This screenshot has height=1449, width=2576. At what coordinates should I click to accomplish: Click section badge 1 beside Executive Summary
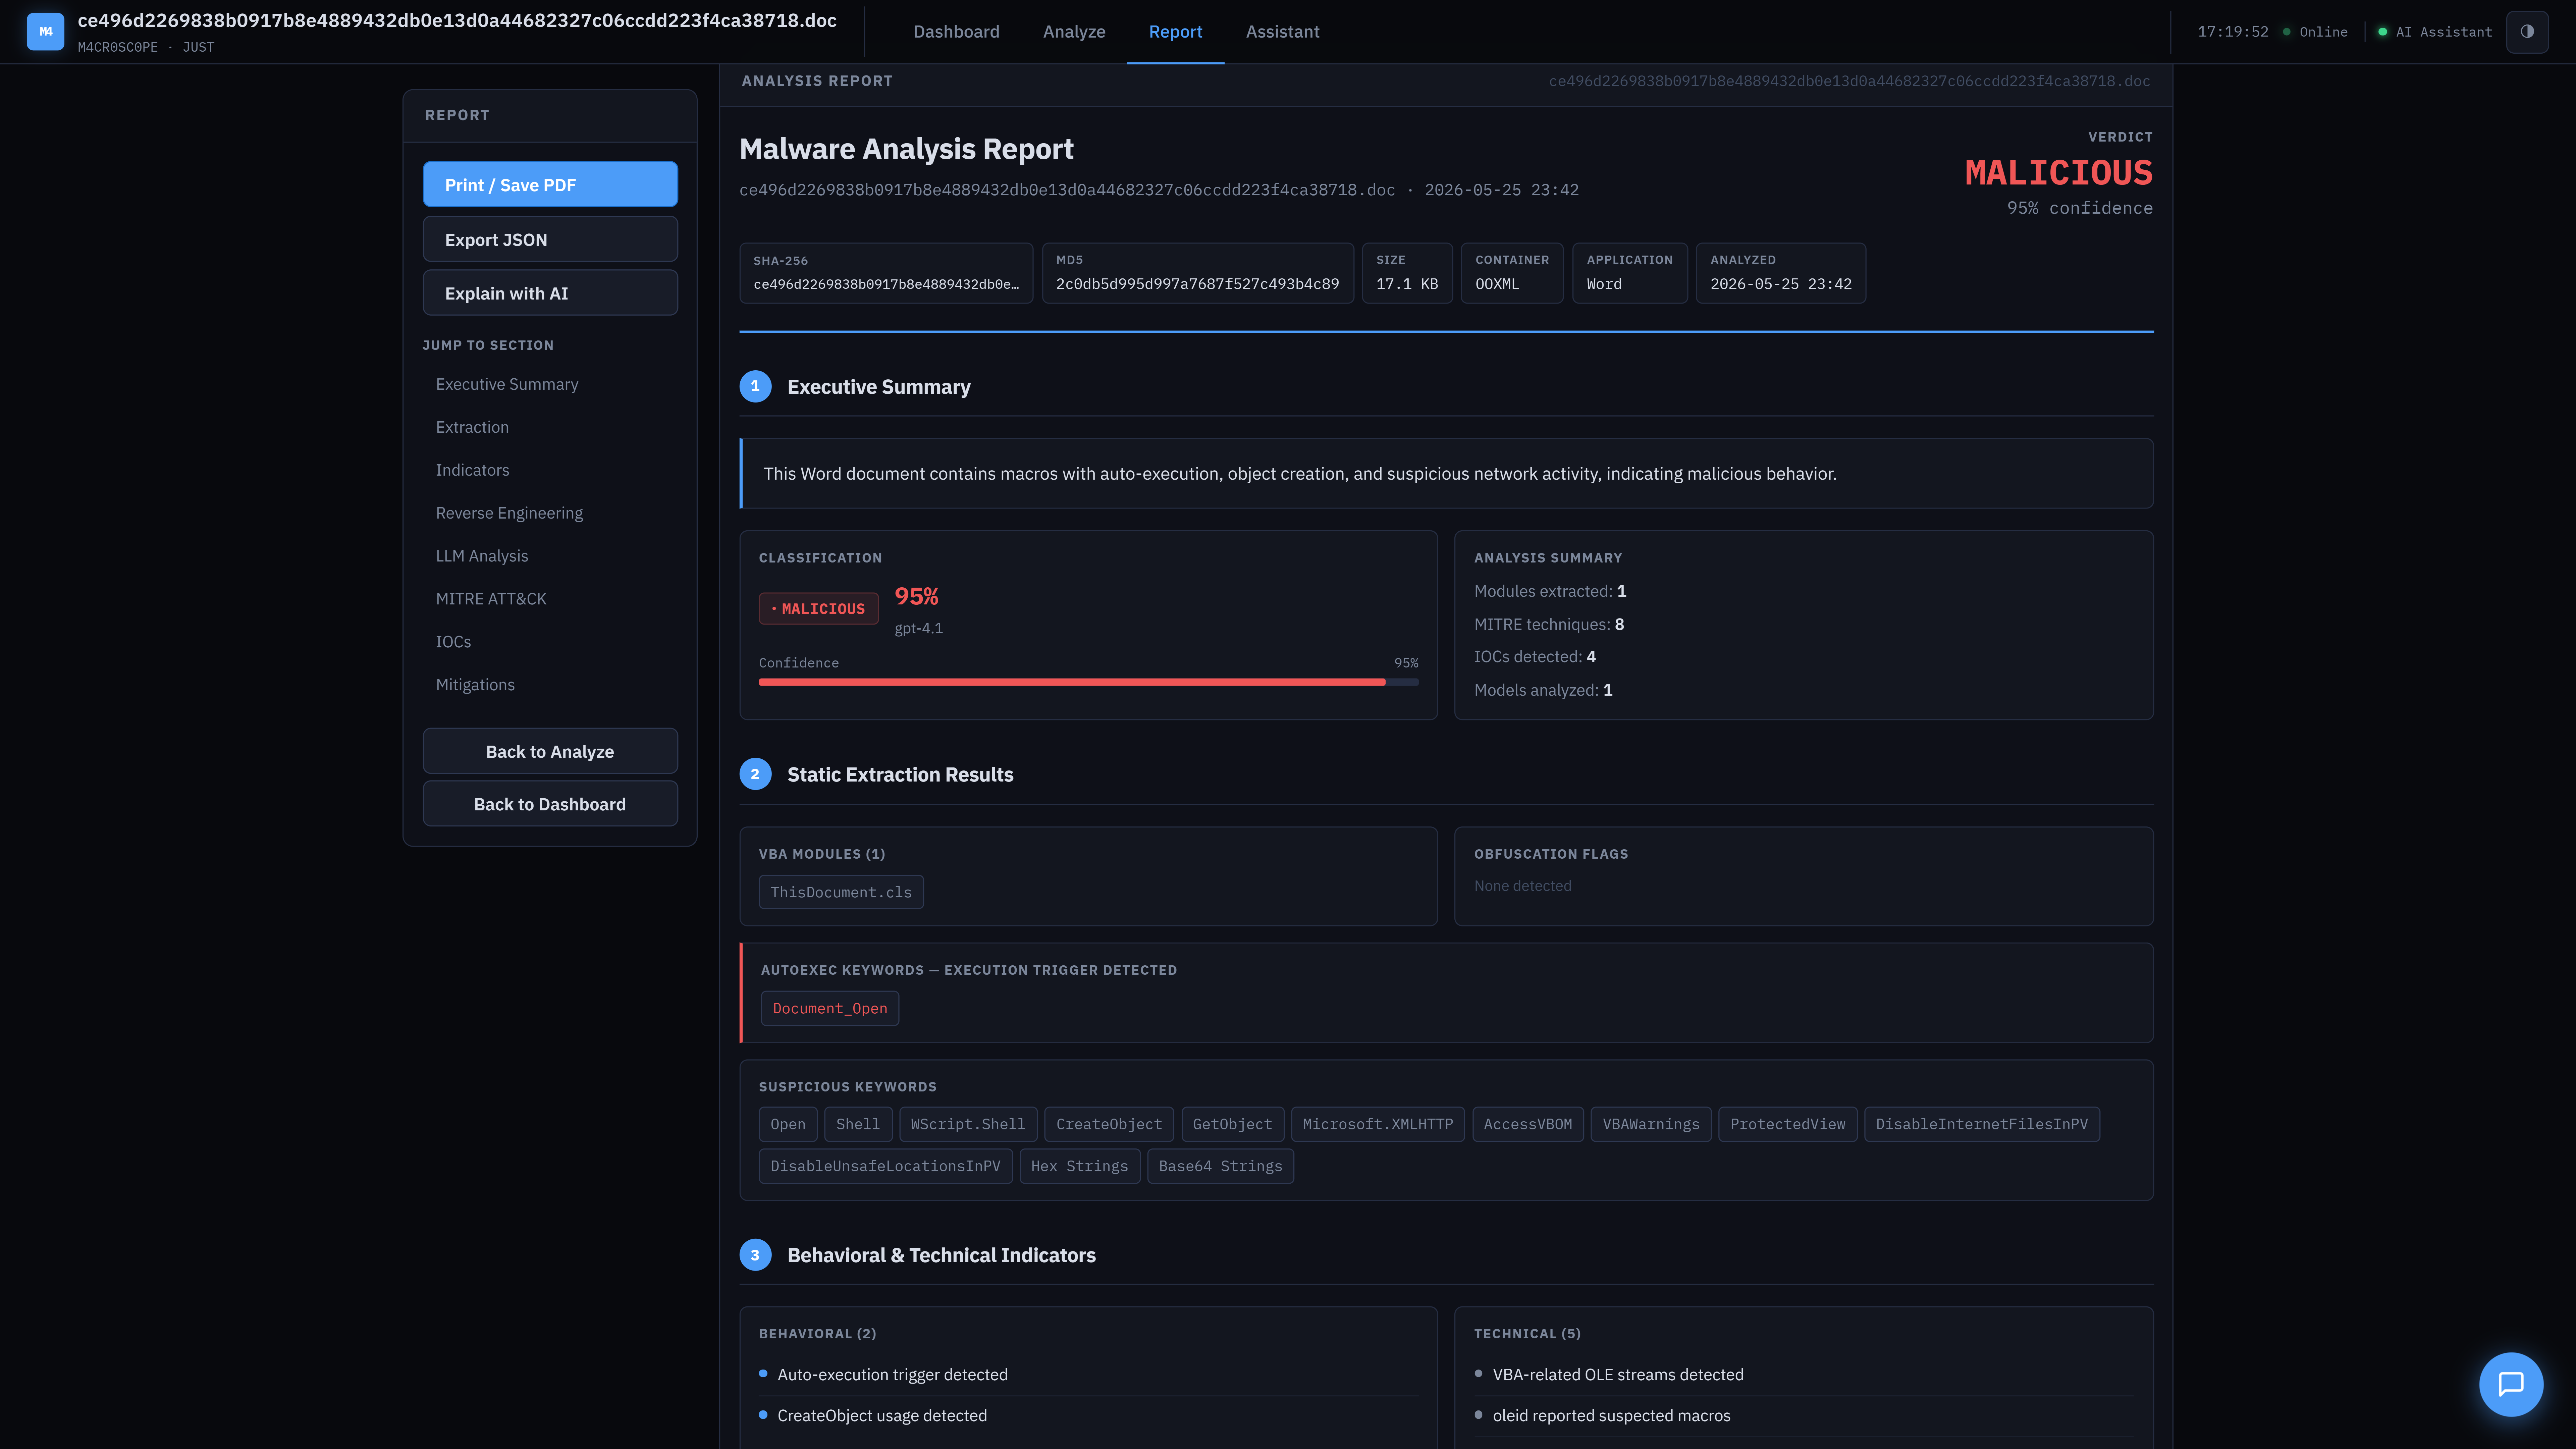point(755,386)
